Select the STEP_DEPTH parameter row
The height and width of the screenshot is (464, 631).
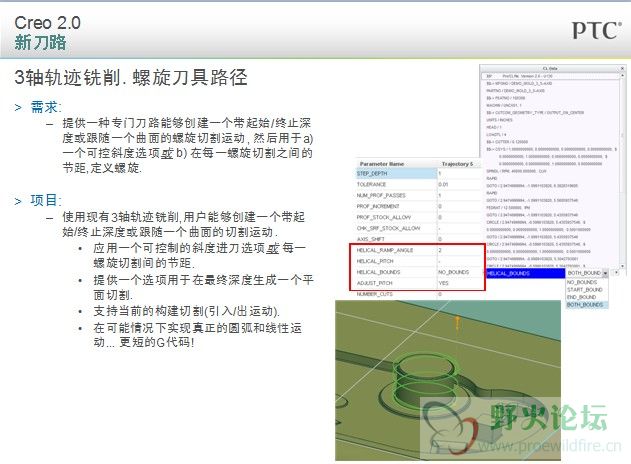[x=396, y=173]
